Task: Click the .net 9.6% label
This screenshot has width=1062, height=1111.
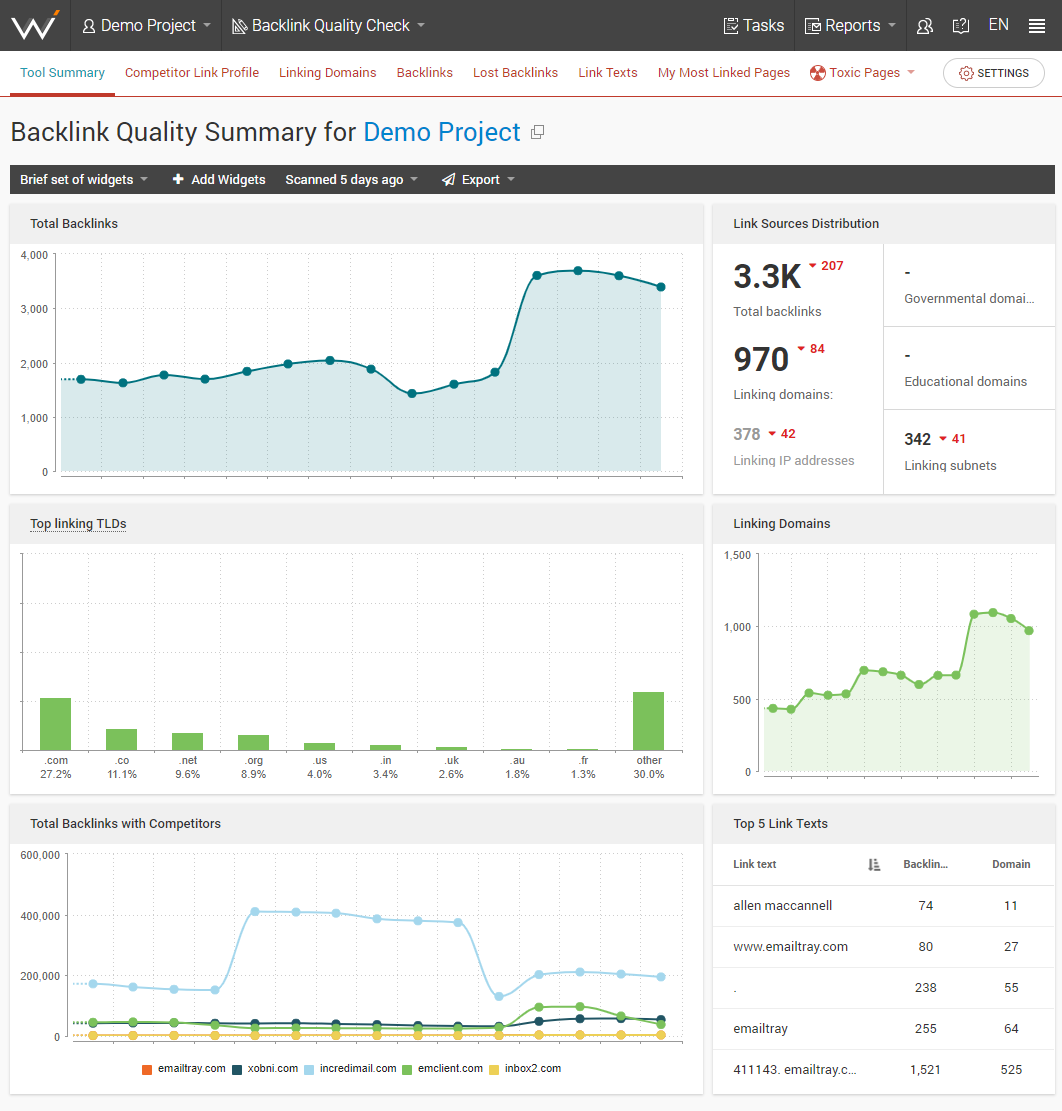Action: point(188,767)
